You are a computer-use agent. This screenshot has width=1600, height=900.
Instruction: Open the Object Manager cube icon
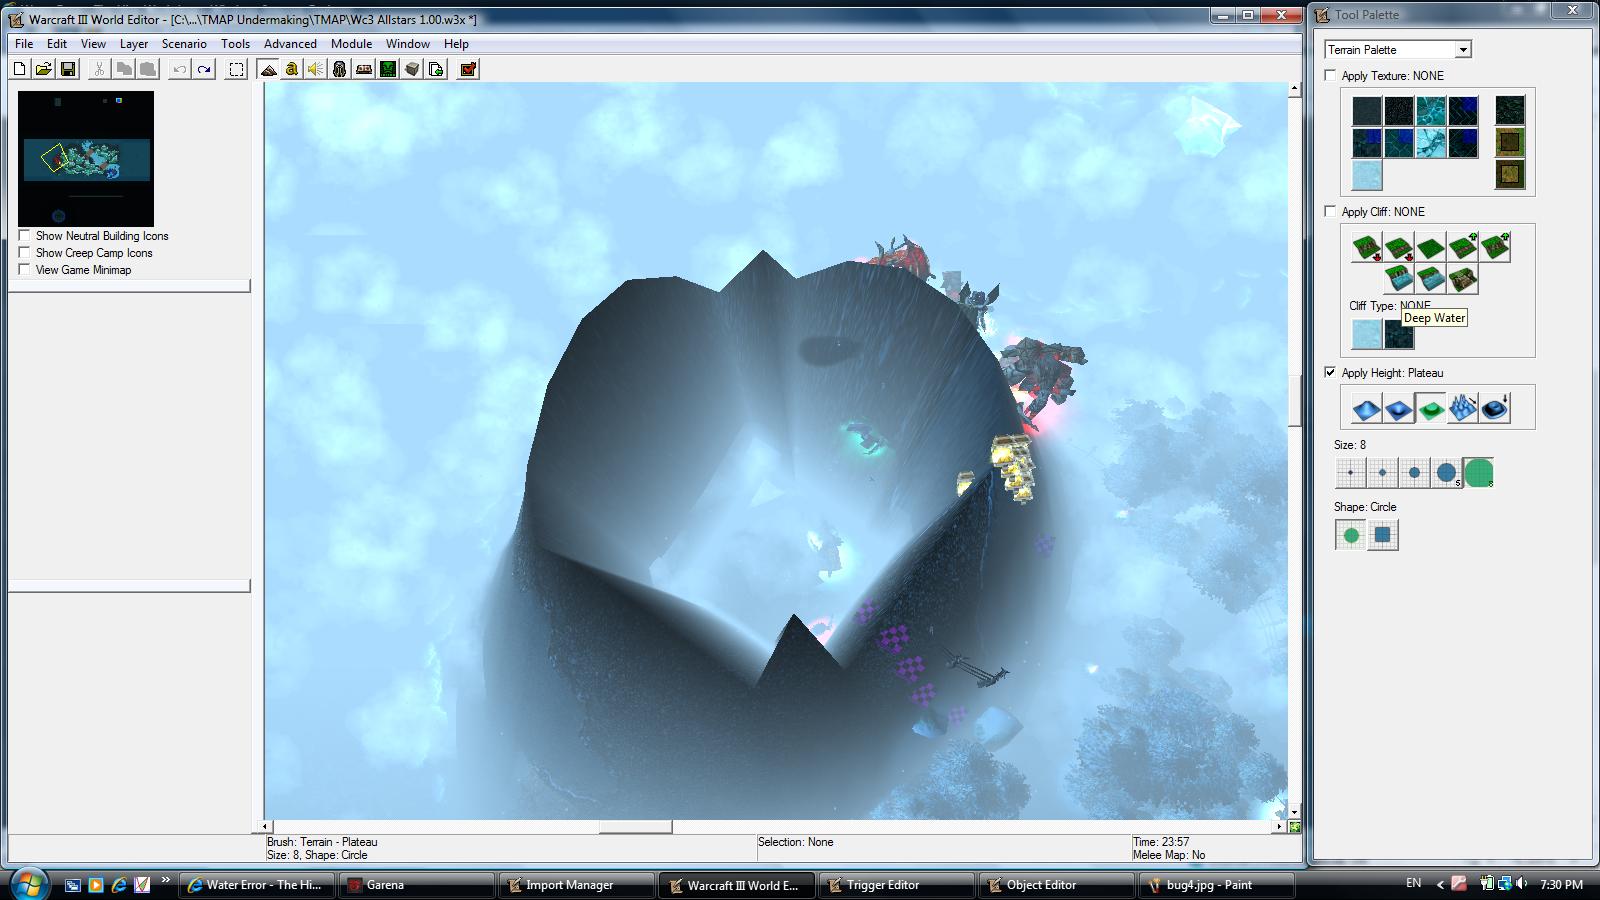click(x=412, y=69)
